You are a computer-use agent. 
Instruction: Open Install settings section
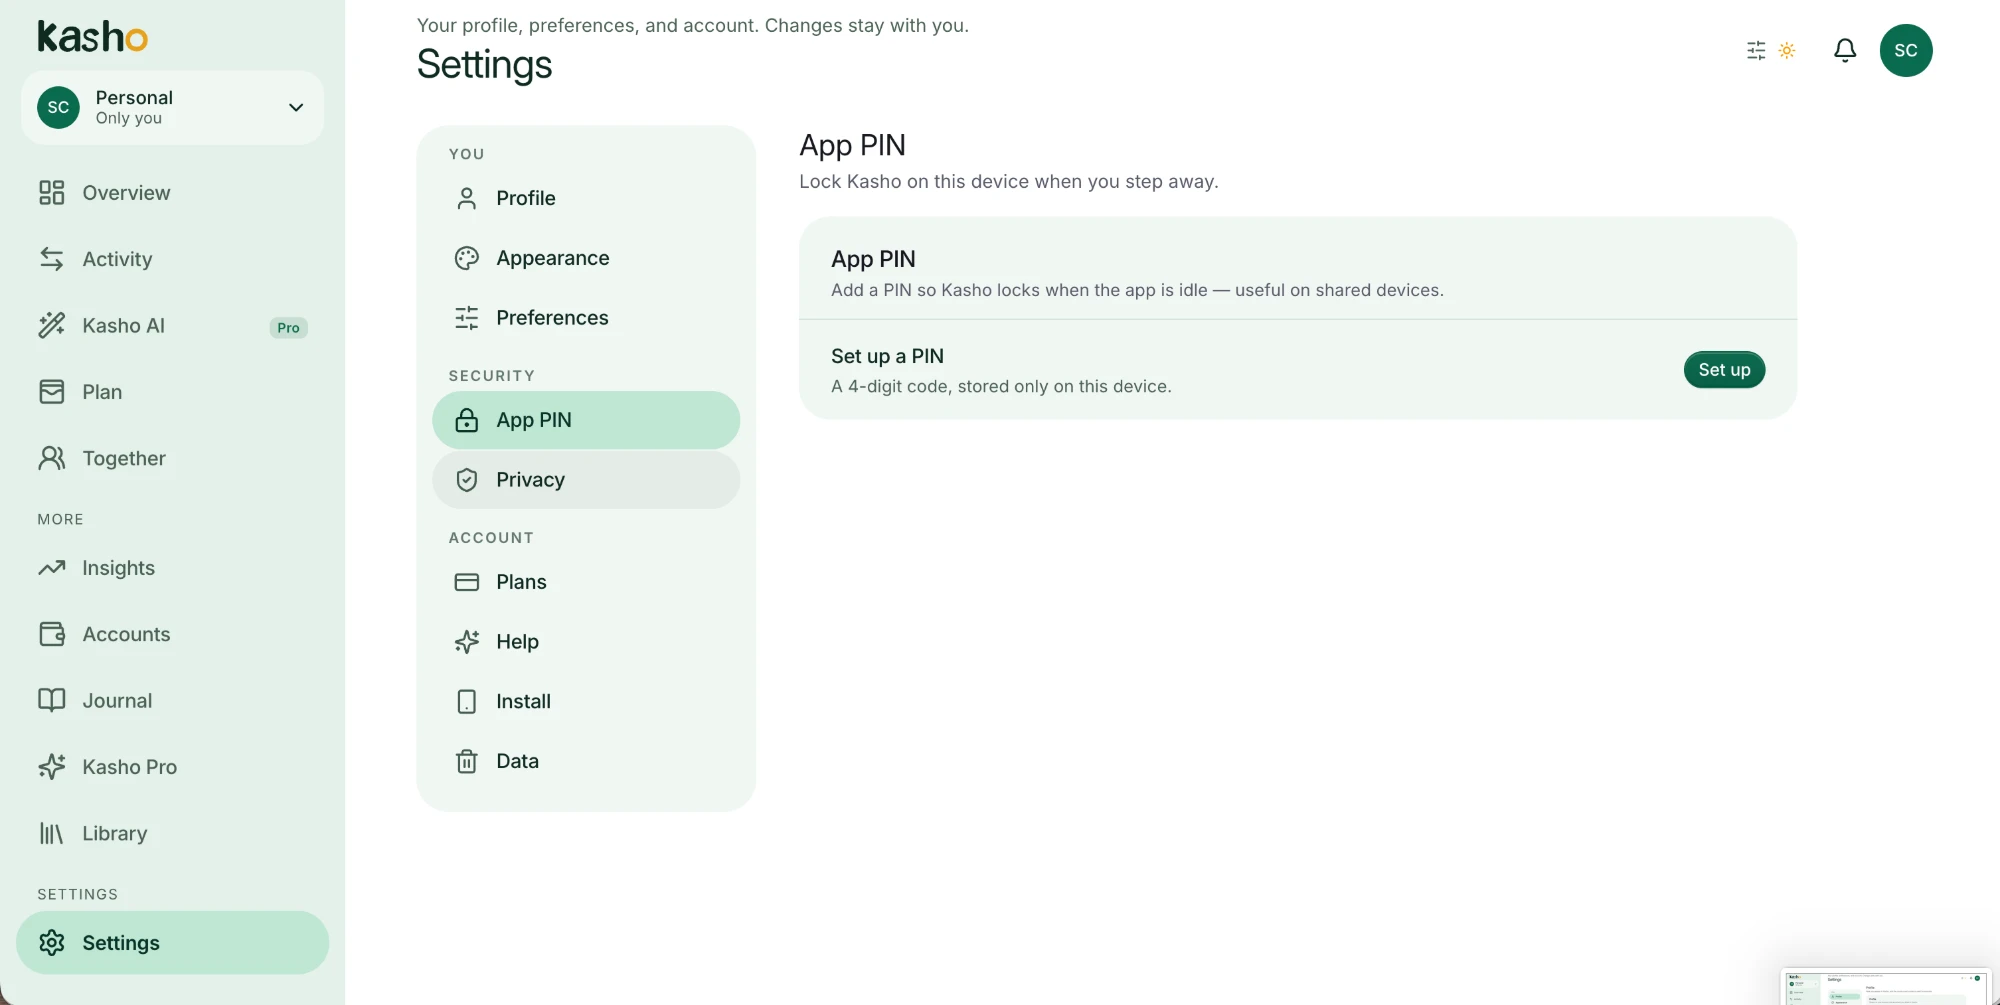pos(586,702)
